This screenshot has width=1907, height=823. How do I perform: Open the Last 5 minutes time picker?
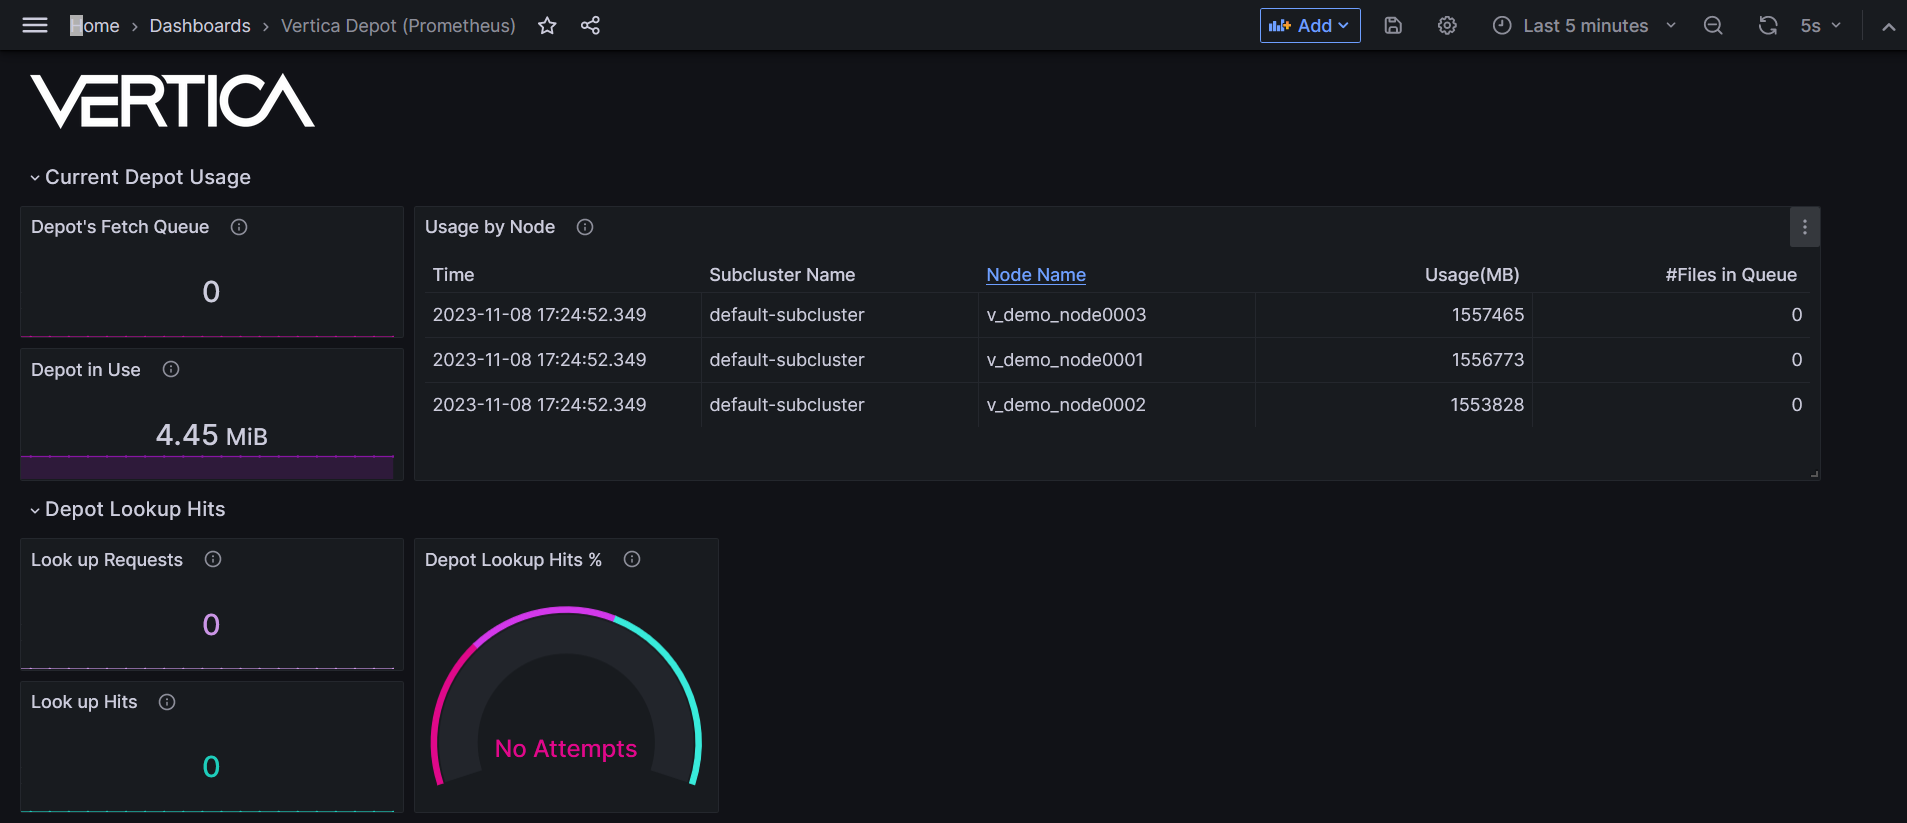coord(1584,26)
